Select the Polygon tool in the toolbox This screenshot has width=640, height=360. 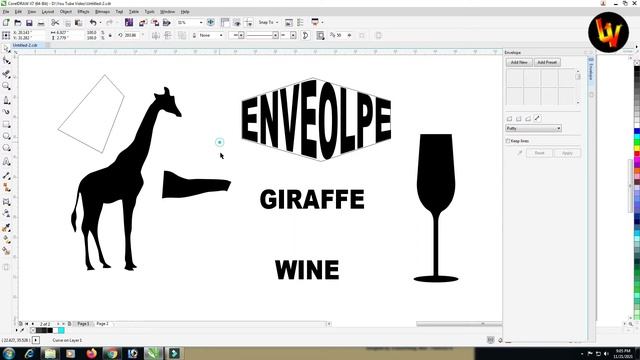(x=7, y=149)
